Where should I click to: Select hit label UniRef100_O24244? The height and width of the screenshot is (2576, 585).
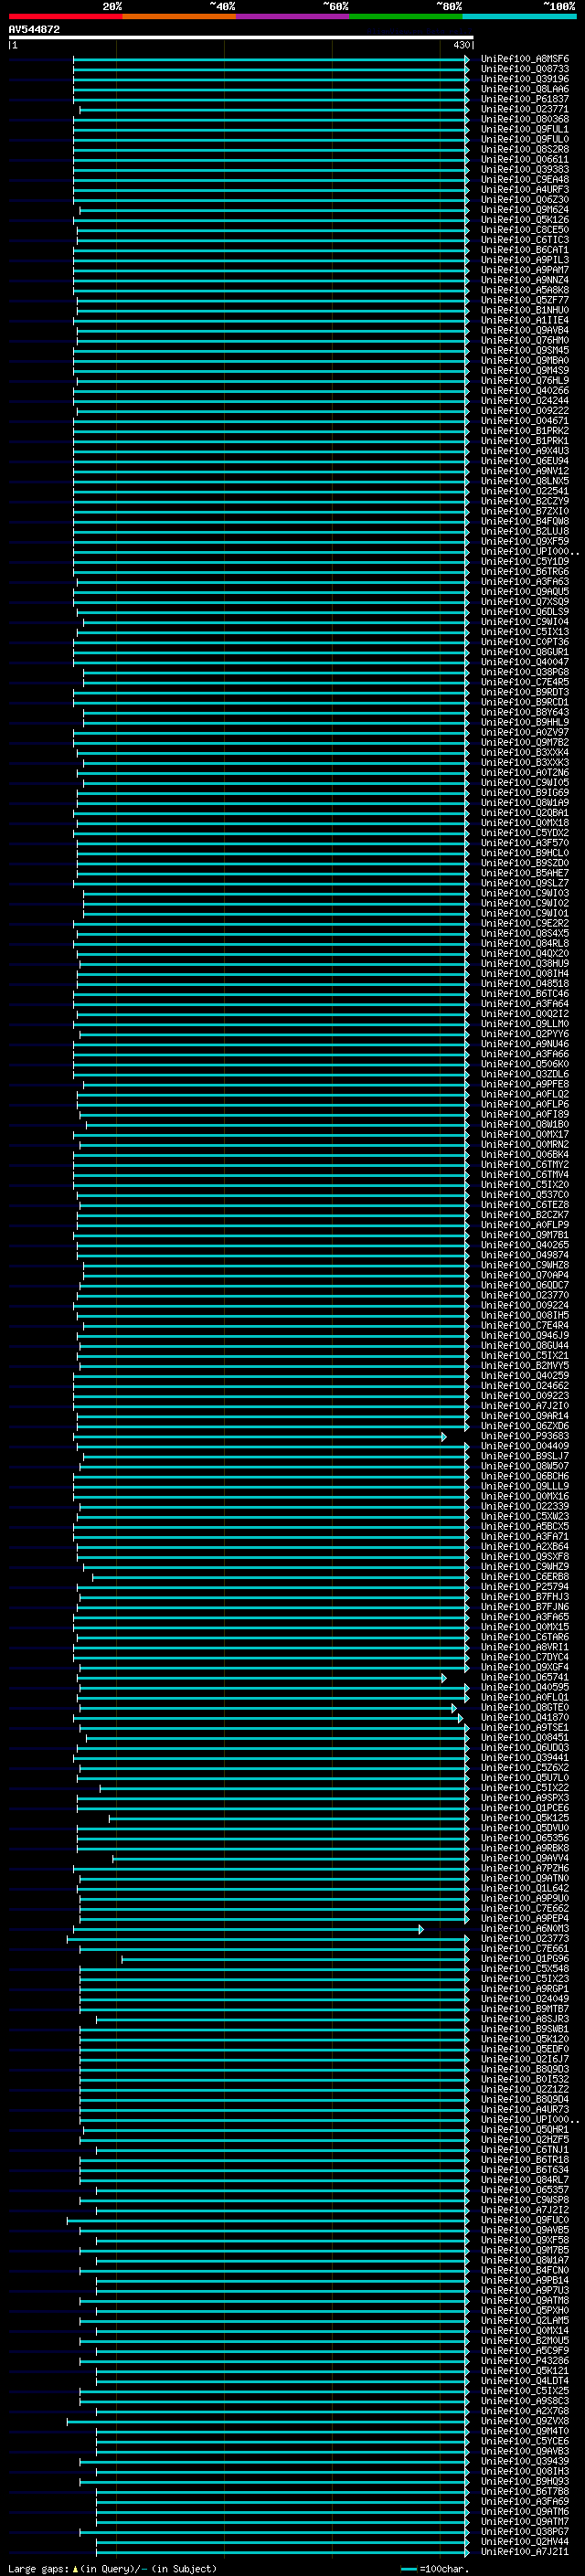point(524,401)
